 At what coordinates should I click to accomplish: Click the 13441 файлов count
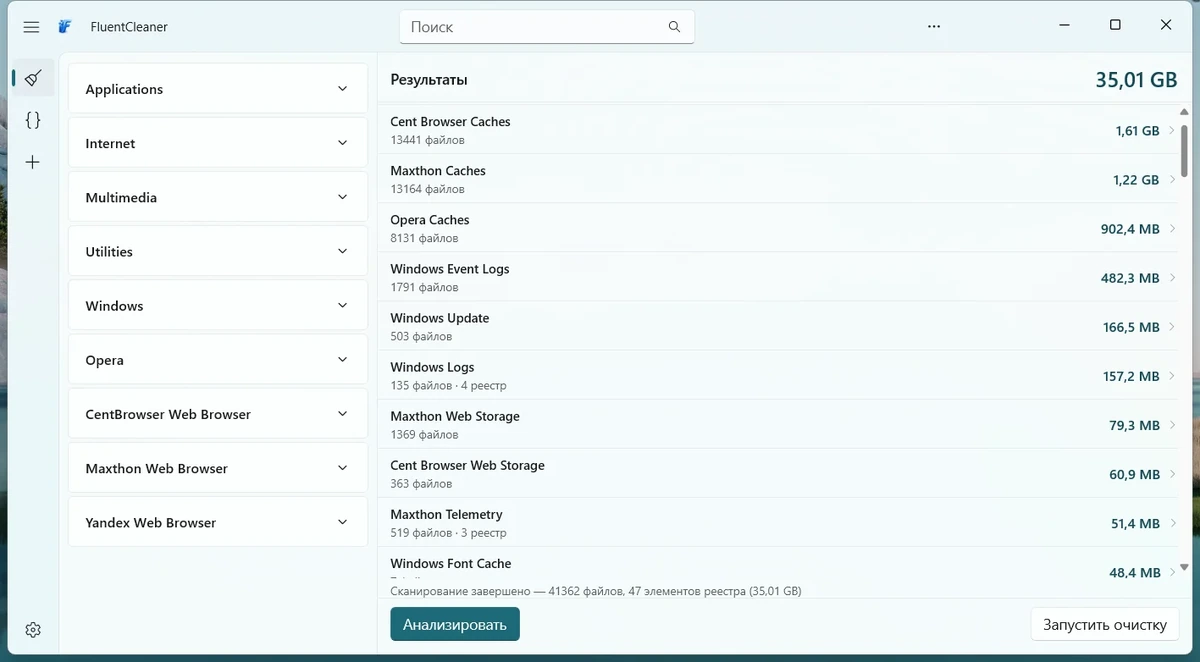pyautogui.click(x=427, y=140)
